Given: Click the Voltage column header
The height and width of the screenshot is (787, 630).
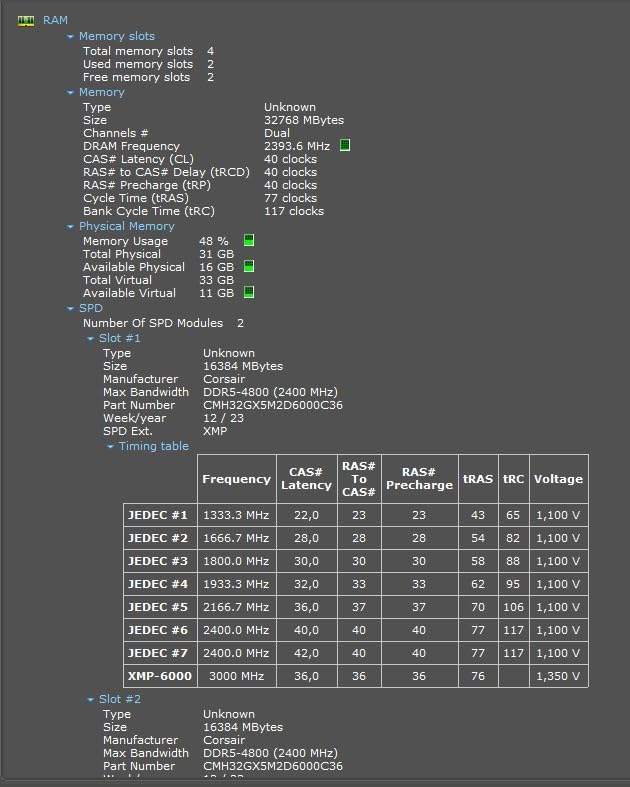Looking at the screenshot, I should [x=559, y=479].
